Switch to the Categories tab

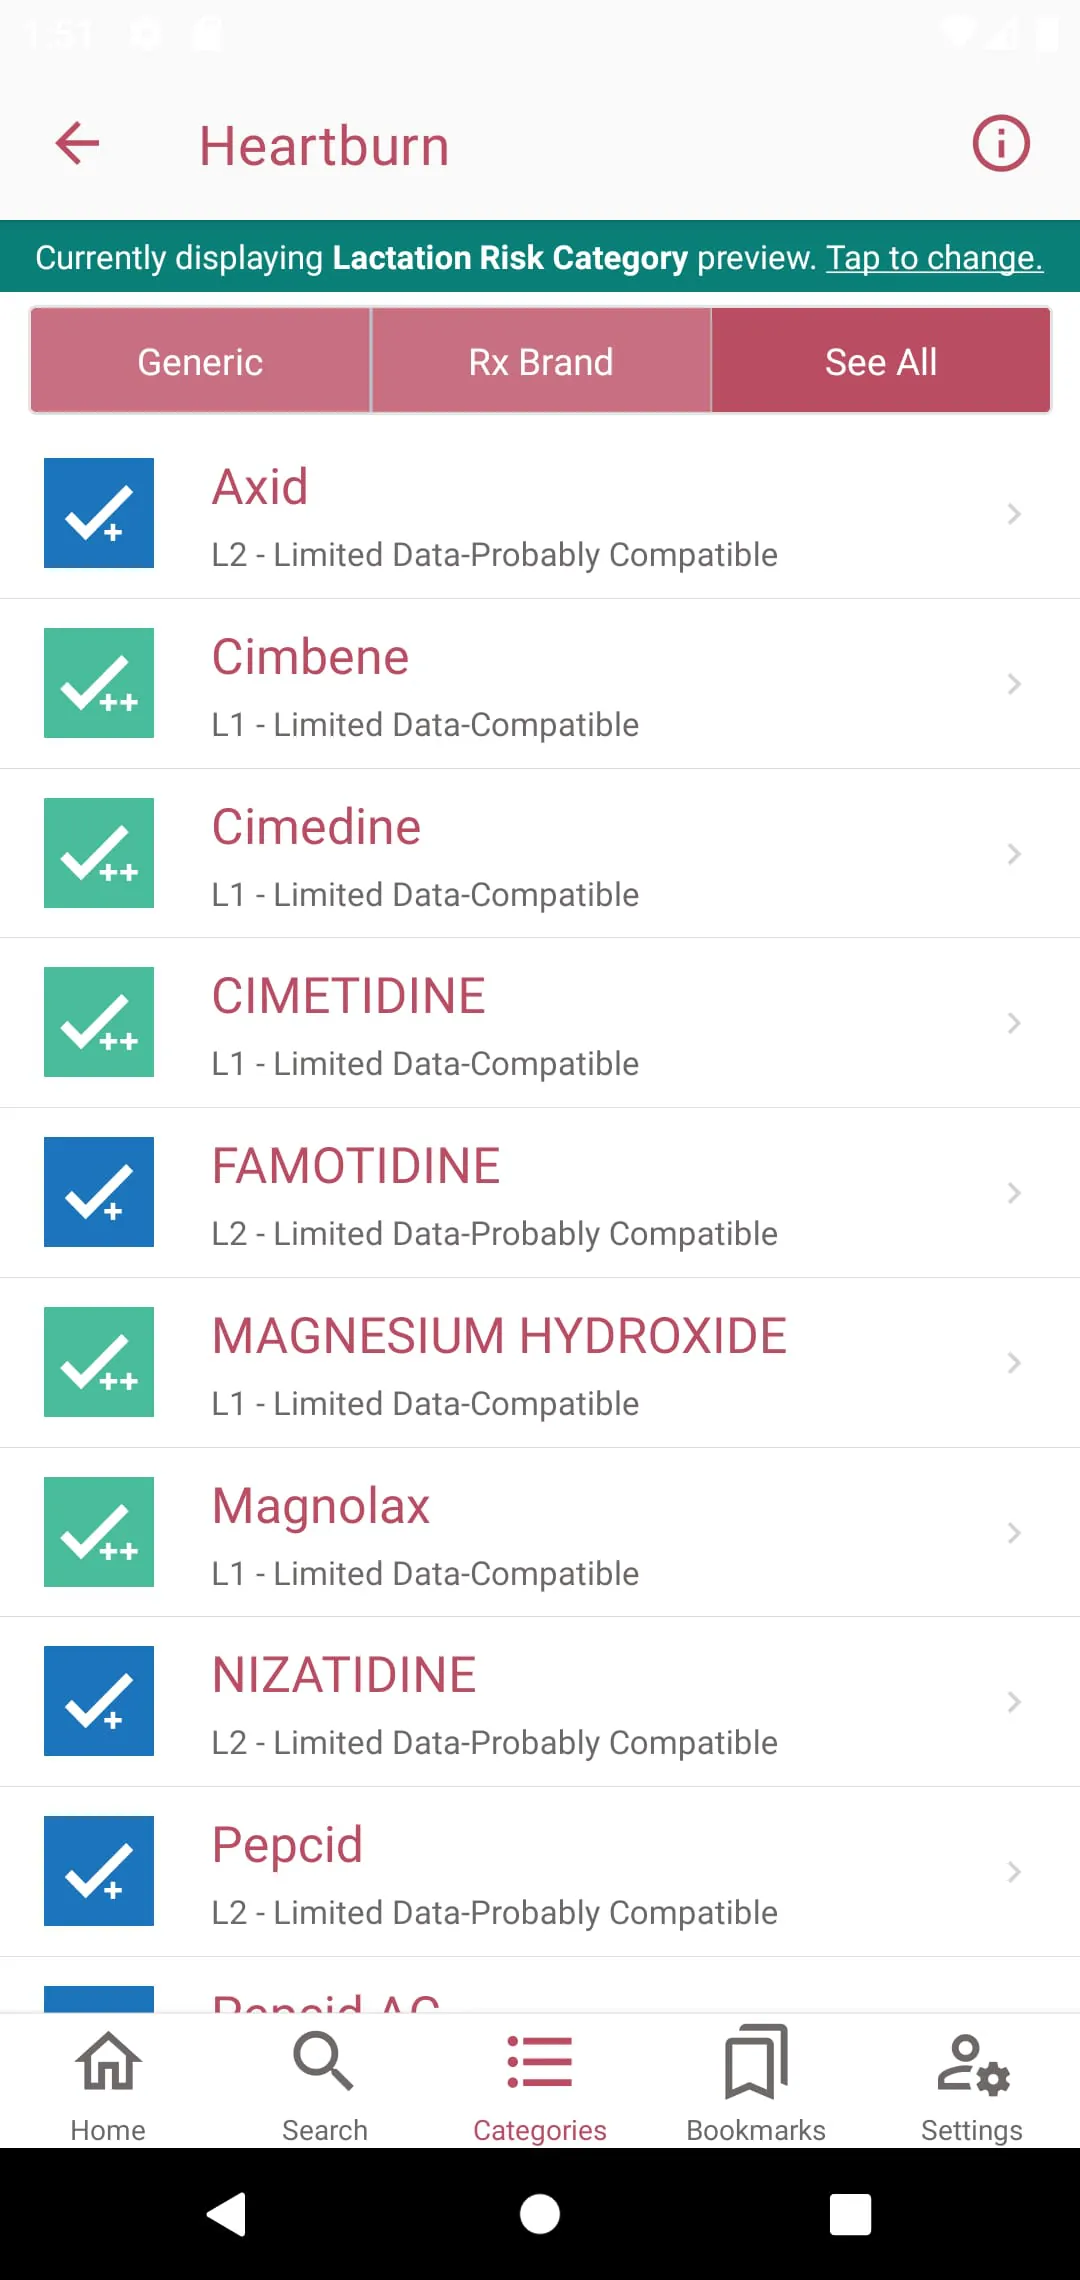540,2084
